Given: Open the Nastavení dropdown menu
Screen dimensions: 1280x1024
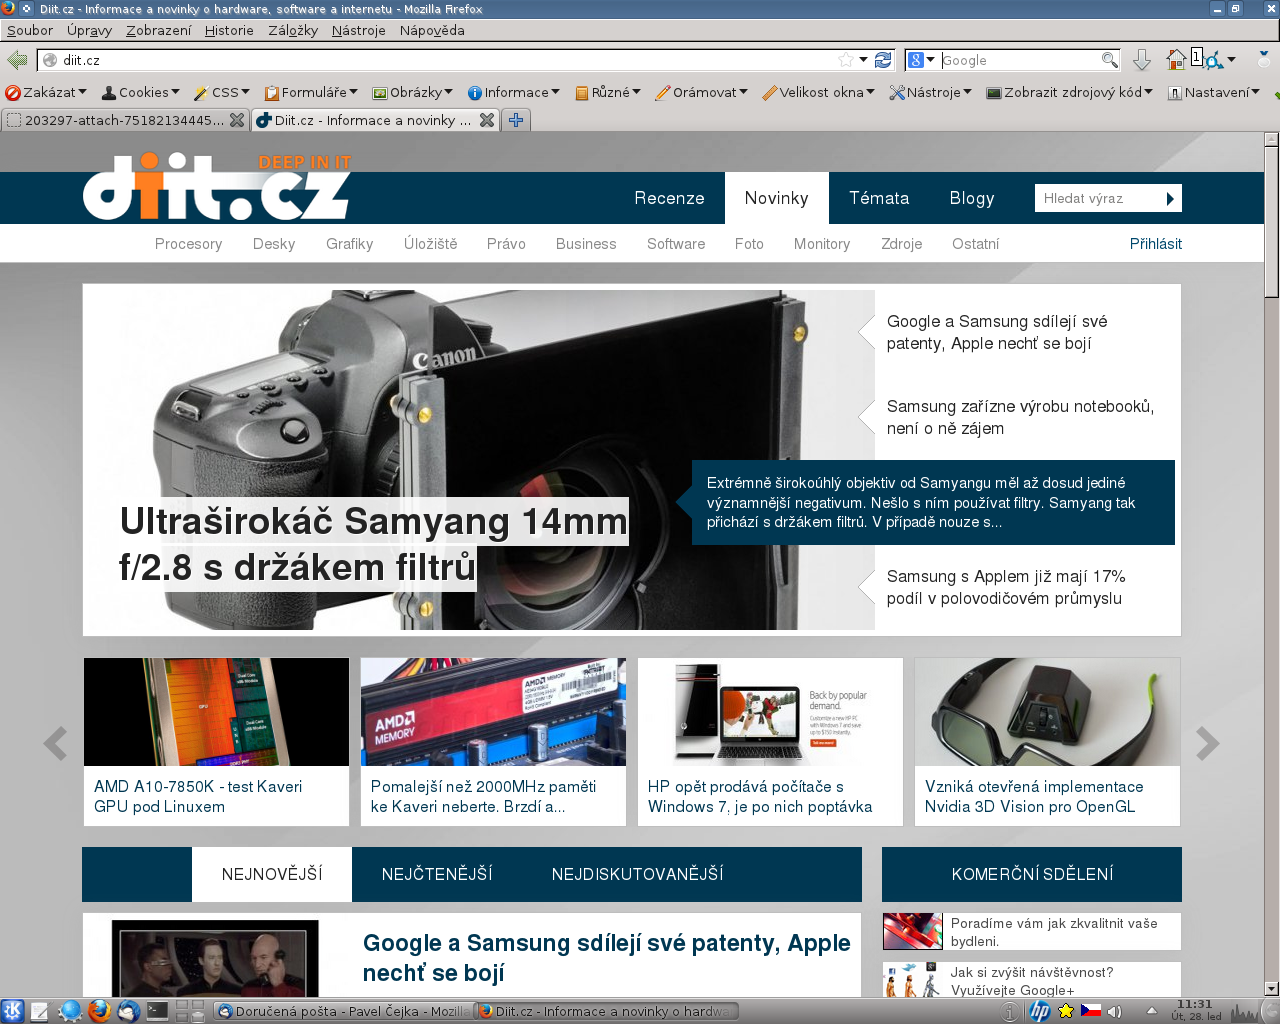Looking at the screenshot, I should (1214, 92).
